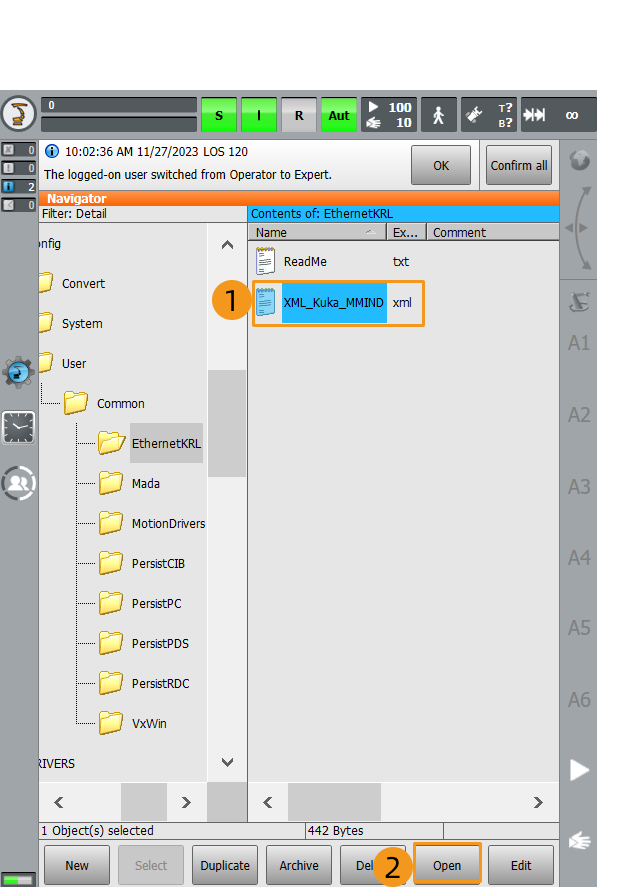
Task: Click the Common folder icon
Action: 76,402
